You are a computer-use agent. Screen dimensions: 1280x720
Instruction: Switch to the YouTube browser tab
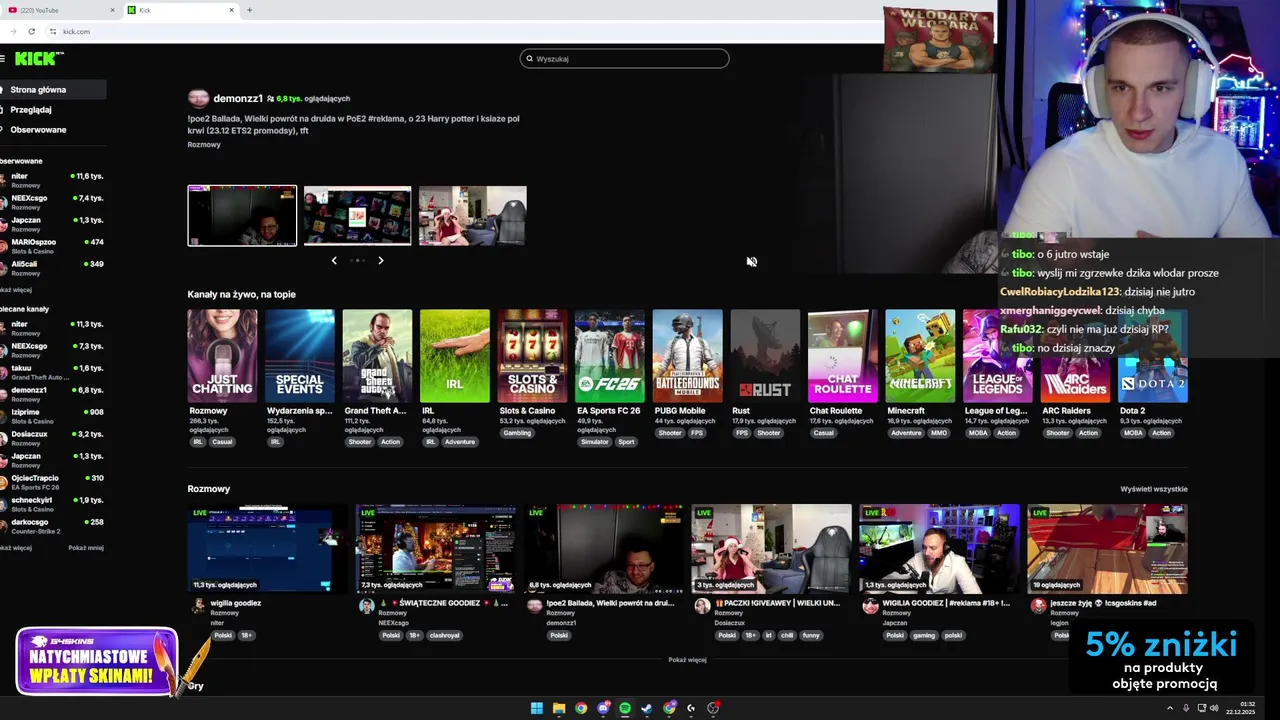[x=58, y=10]
